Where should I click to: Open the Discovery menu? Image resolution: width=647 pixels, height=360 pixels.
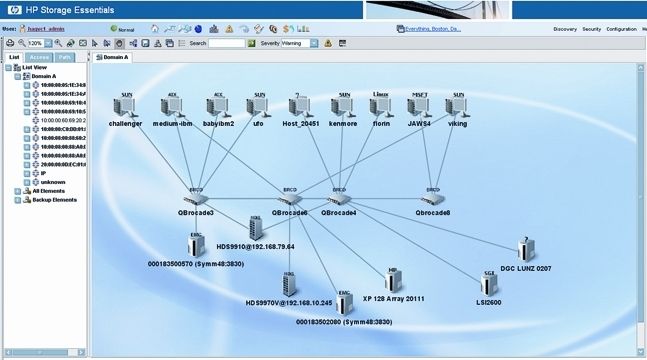pyautogui.click(x=565, y=29)
